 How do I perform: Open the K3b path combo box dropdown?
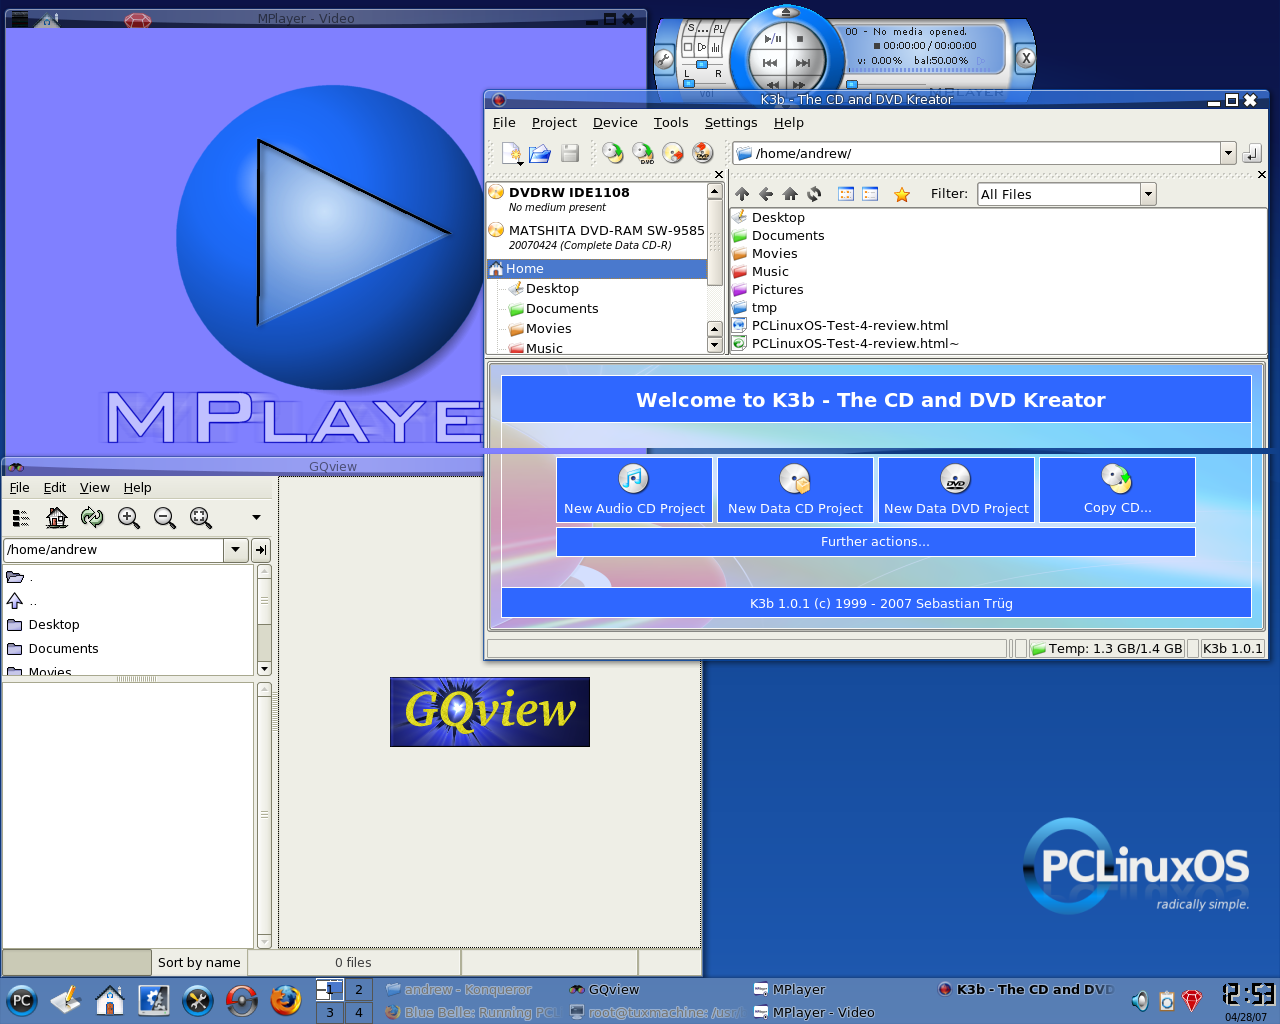pos(1228,153)
